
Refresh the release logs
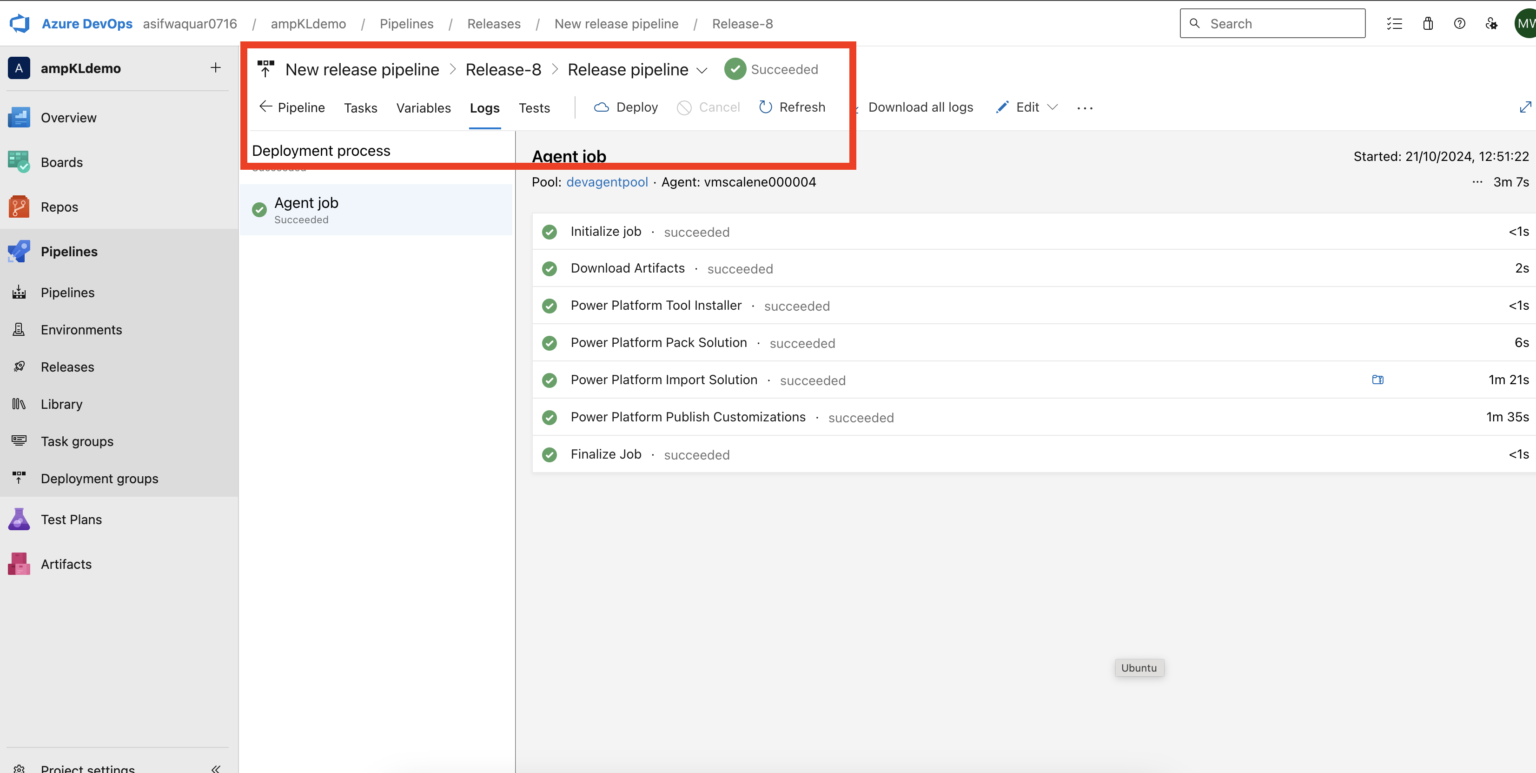pos(792,107)
